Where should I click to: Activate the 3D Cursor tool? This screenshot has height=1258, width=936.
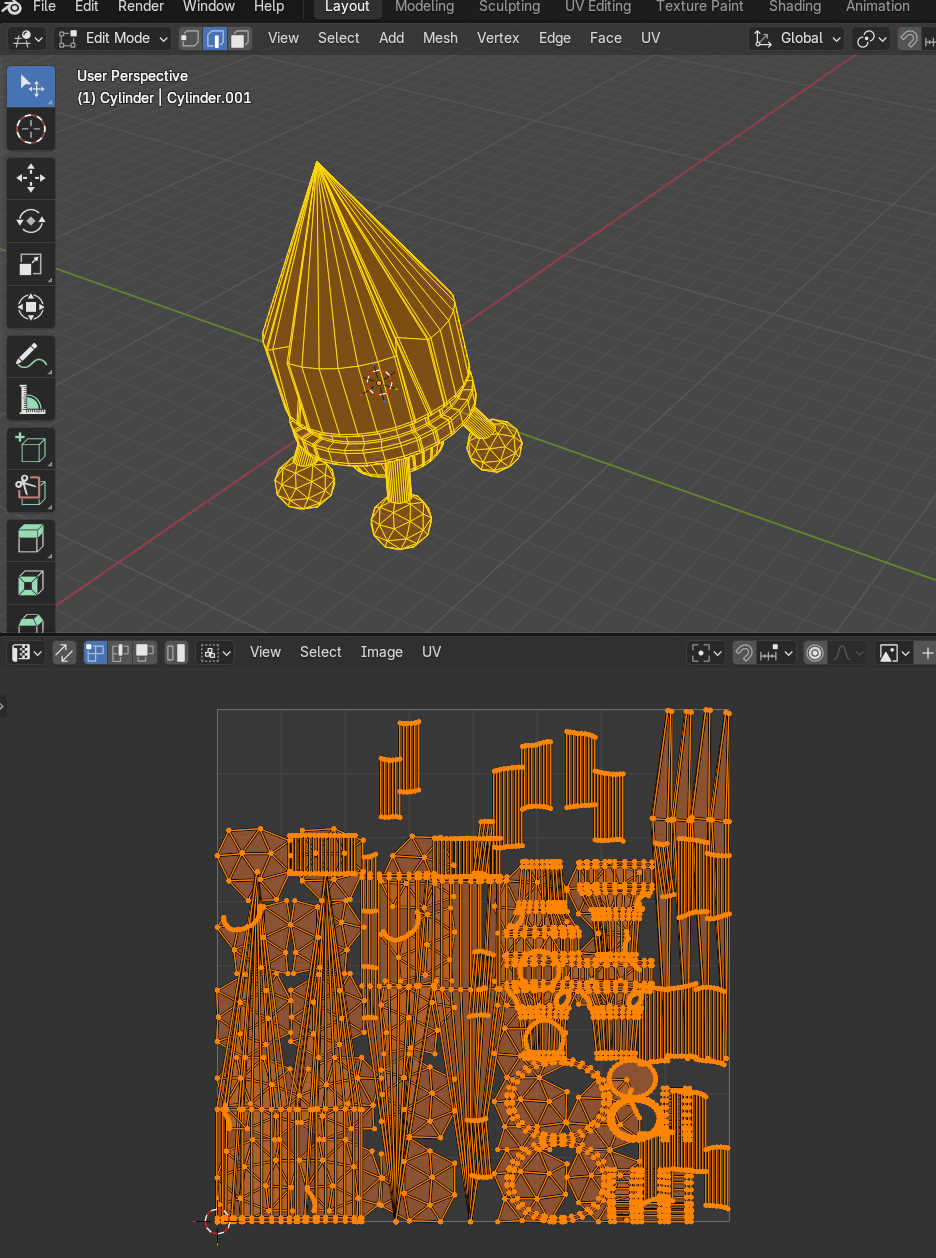click(31, 129)
